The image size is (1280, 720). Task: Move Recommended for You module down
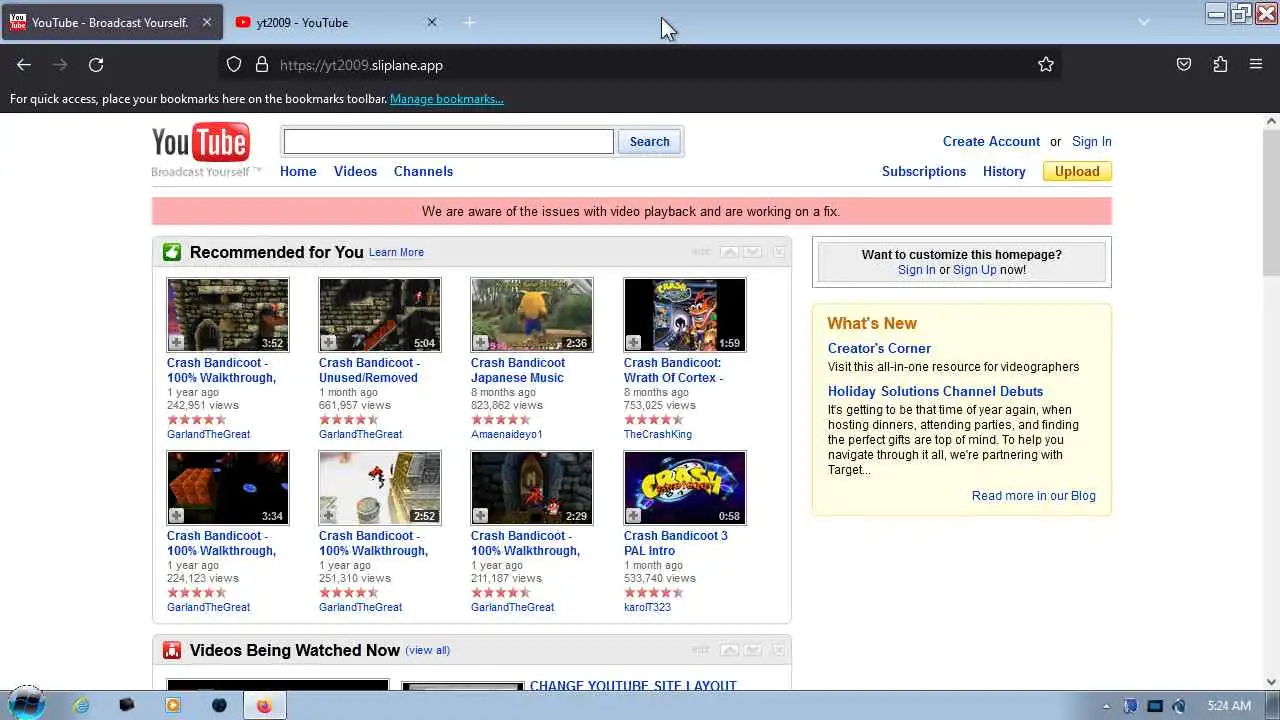pos(753,252)
